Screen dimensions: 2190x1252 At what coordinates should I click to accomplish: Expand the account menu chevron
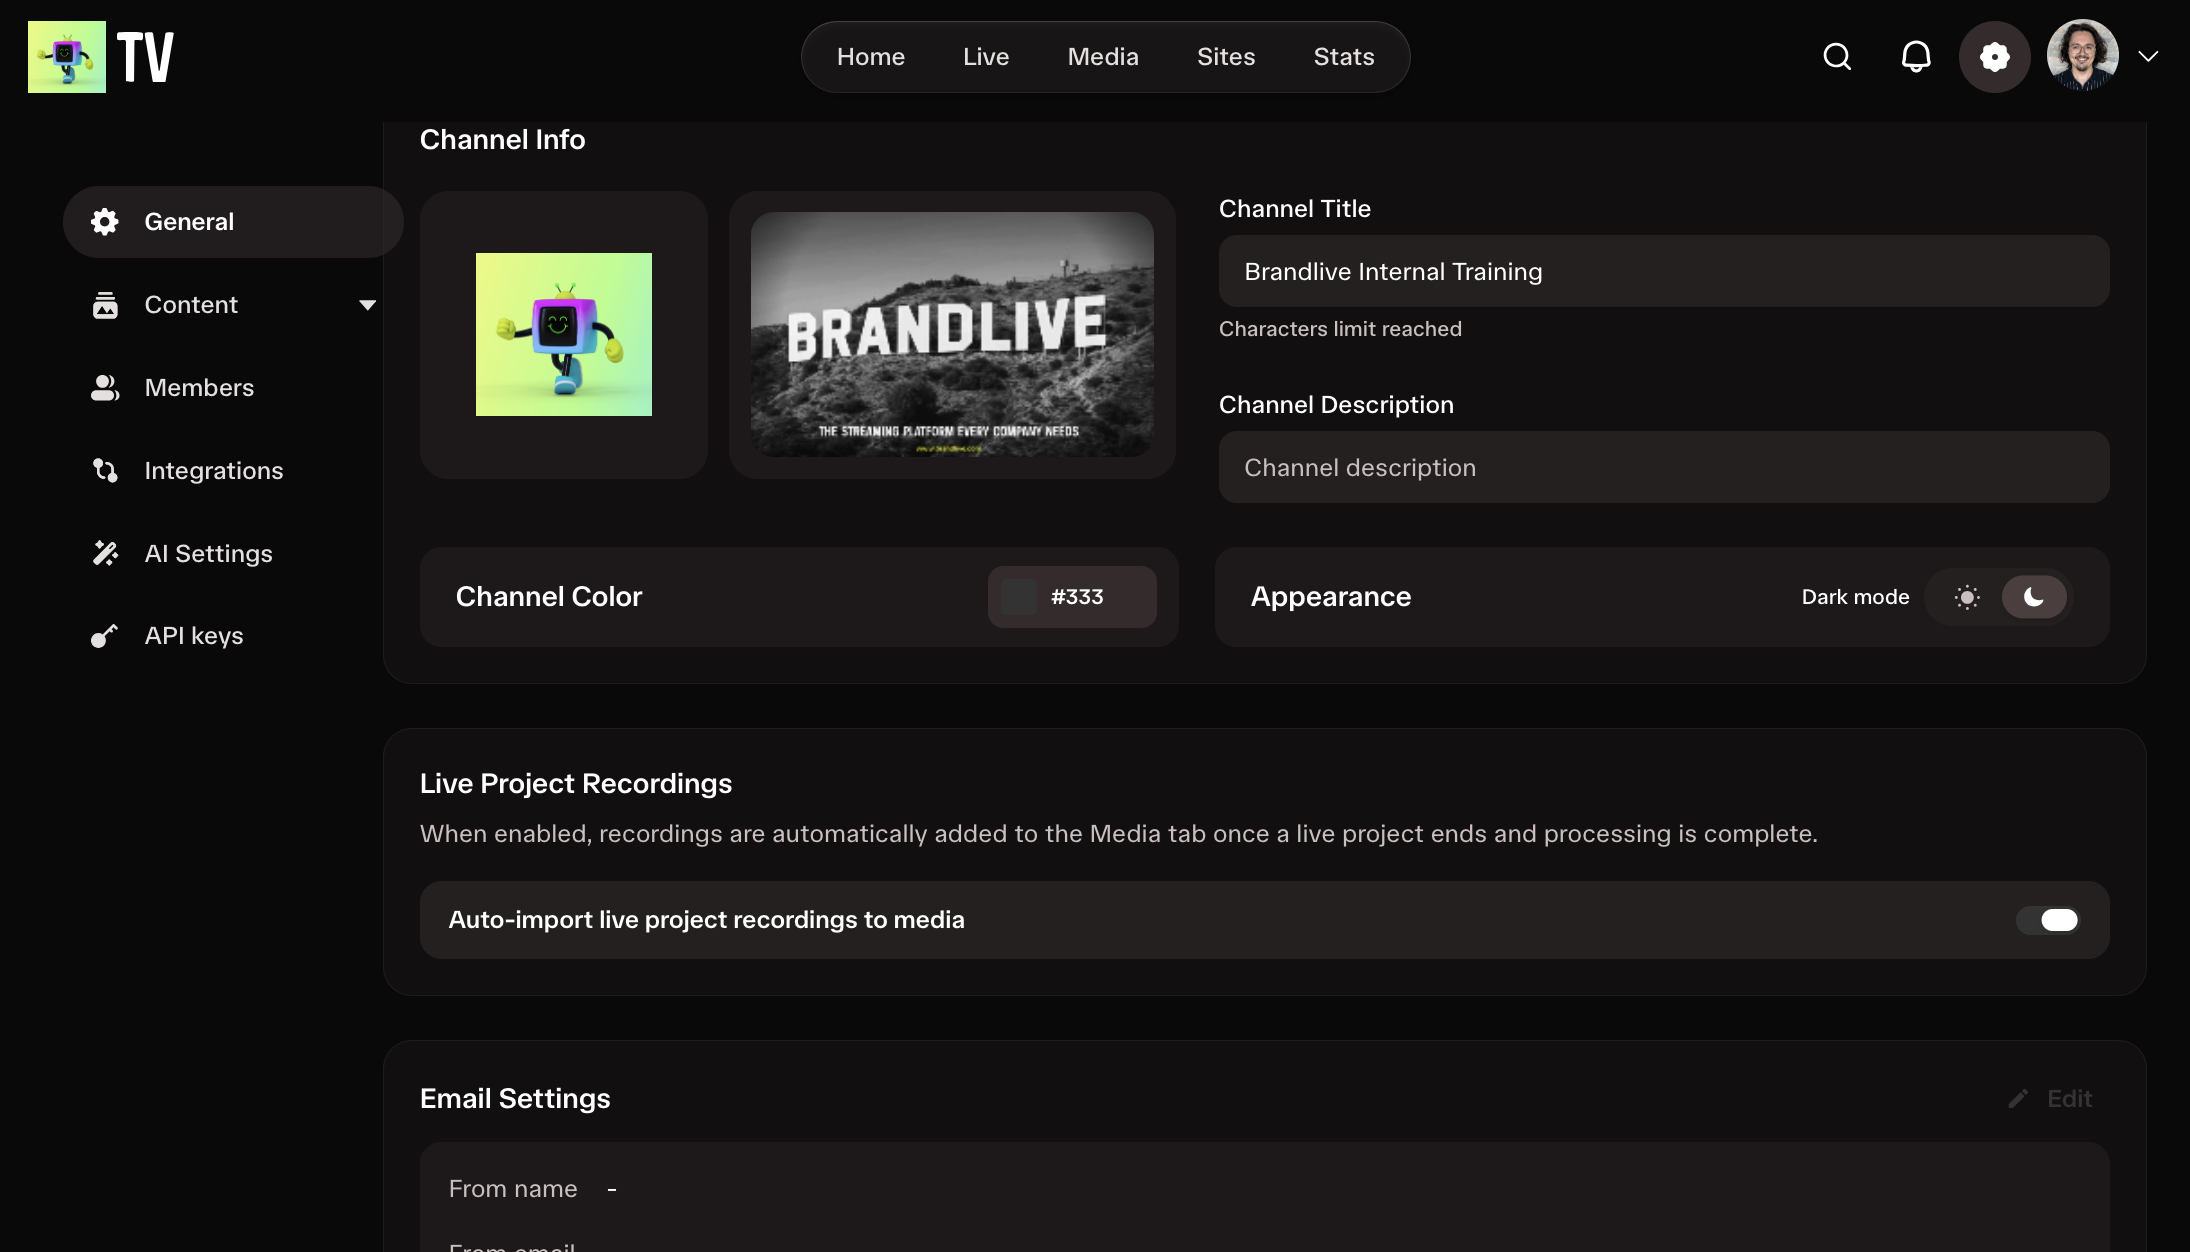(x=2148, y=57)
